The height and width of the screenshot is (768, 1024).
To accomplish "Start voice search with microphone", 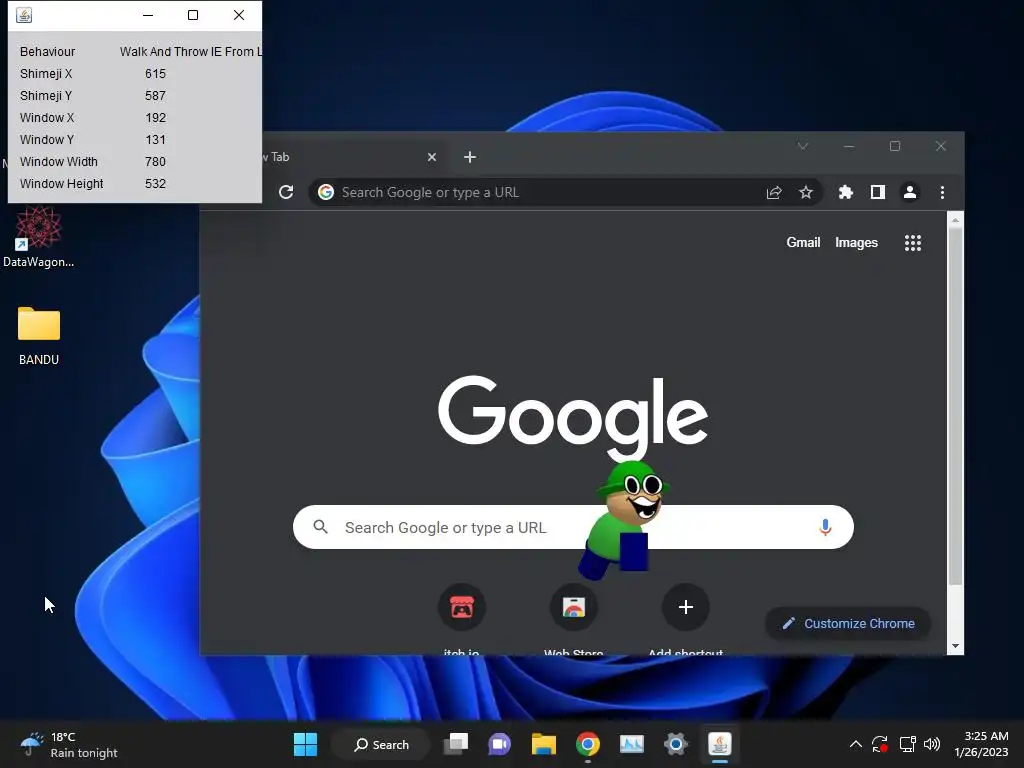I will (x=825, y=527).
